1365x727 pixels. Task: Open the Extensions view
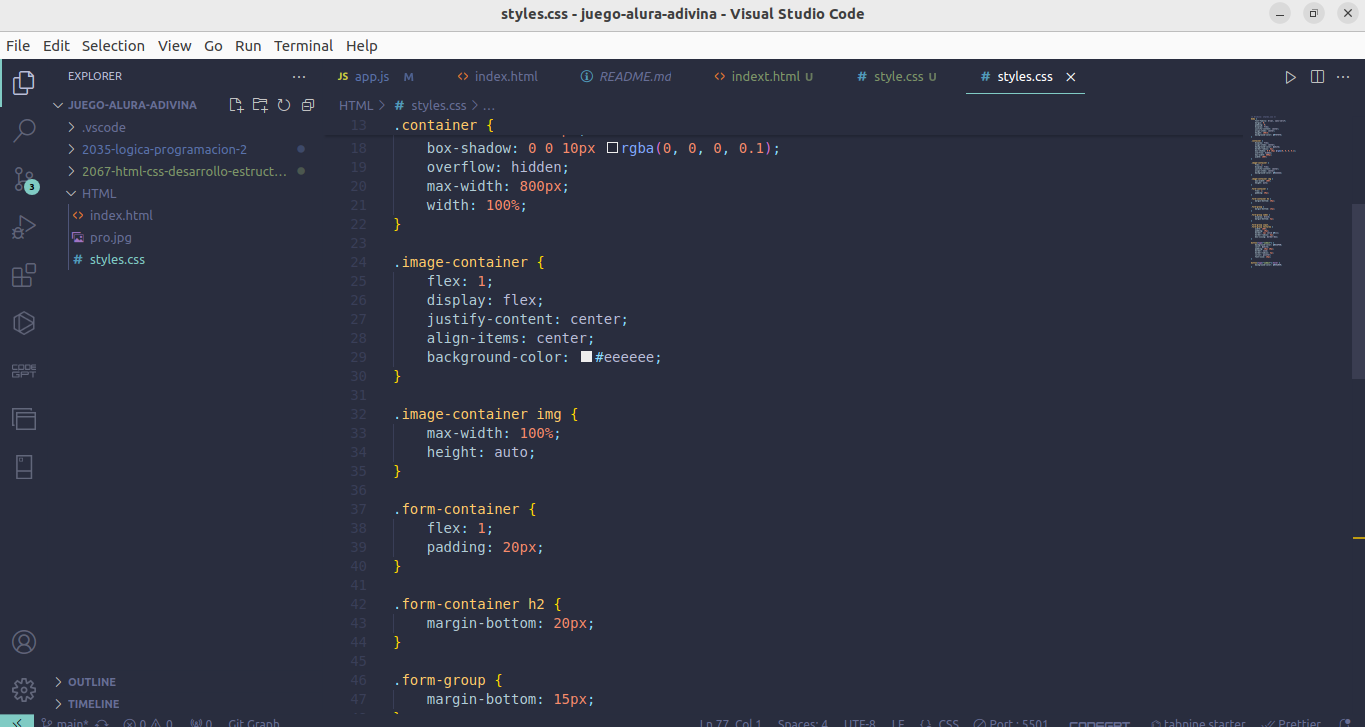coord(24,275)
